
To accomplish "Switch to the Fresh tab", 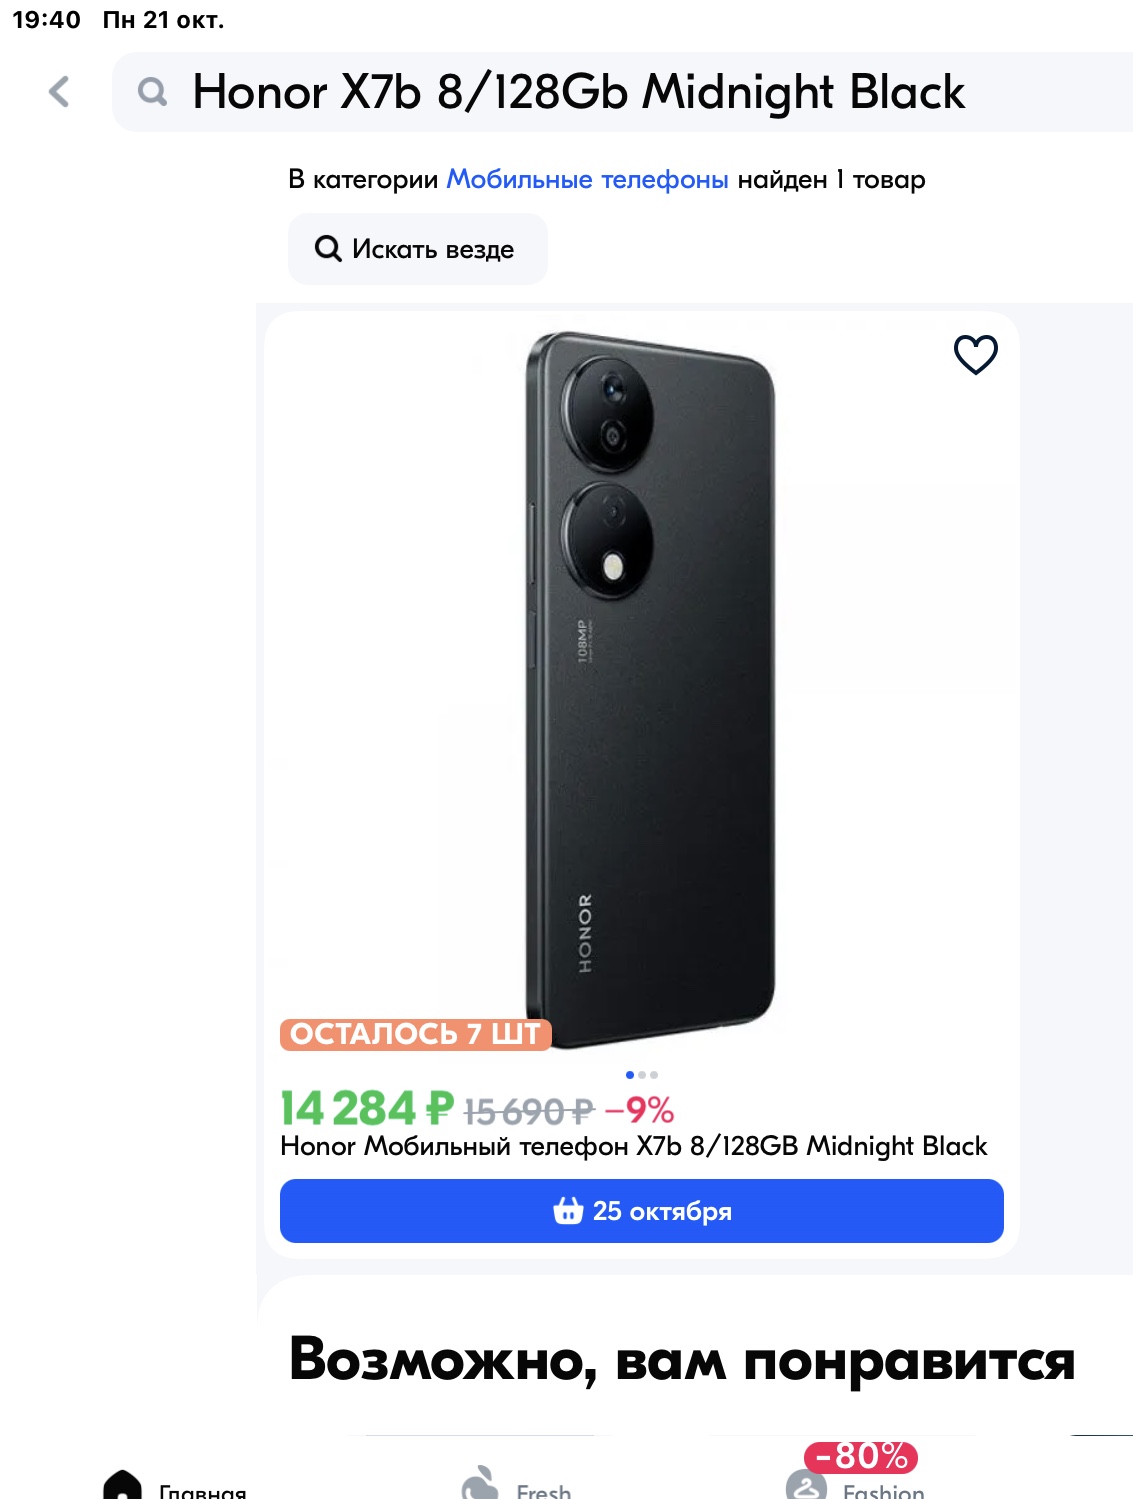I will coord(516,1484).
